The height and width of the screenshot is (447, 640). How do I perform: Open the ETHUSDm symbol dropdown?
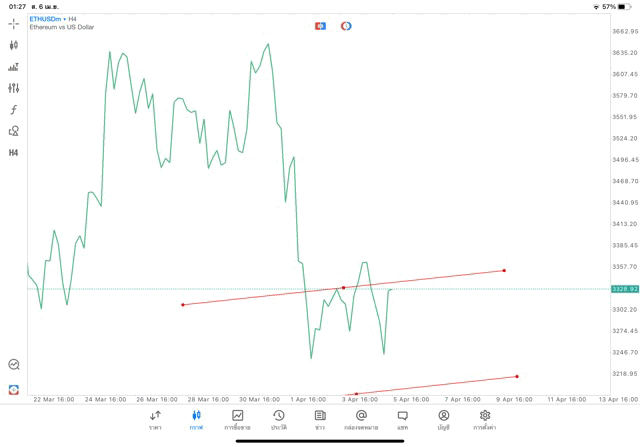point(47,18)
